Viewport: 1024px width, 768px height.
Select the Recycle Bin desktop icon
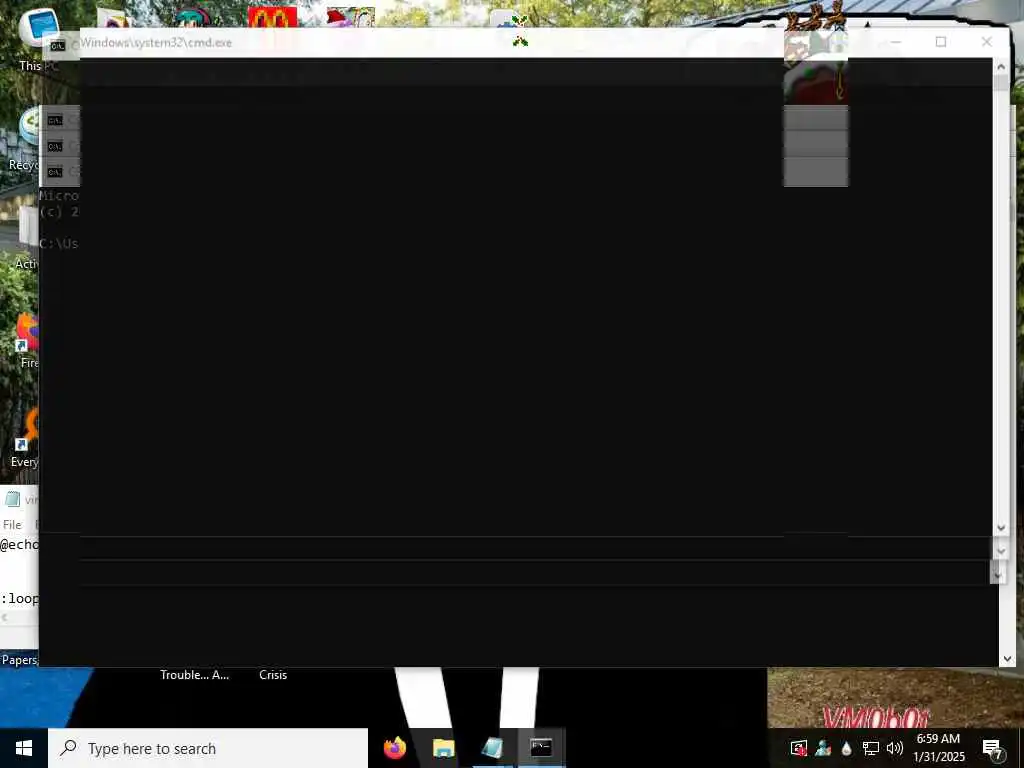tap(26, 140)
